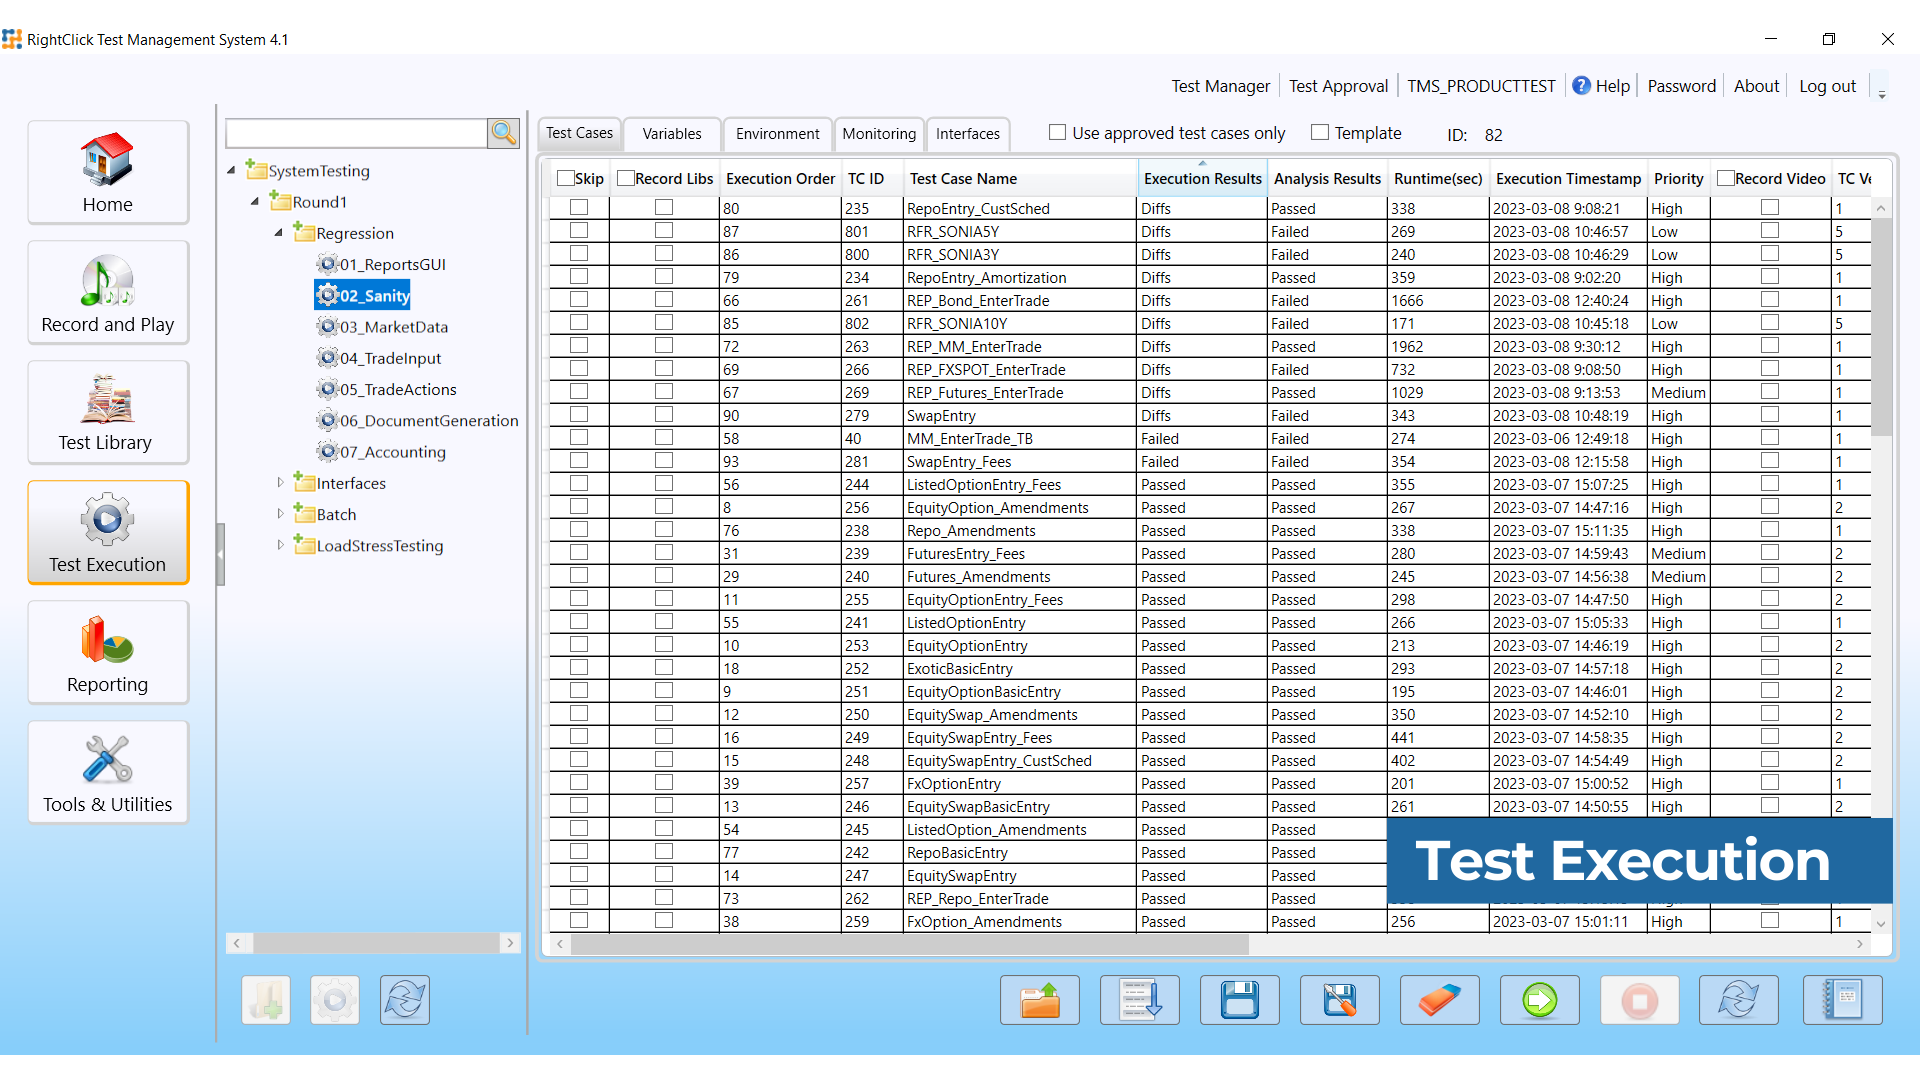This screenshot has width=1920, height=1080.
Task: Open a test set with the folder icon
Action: coord(1040,1000)
